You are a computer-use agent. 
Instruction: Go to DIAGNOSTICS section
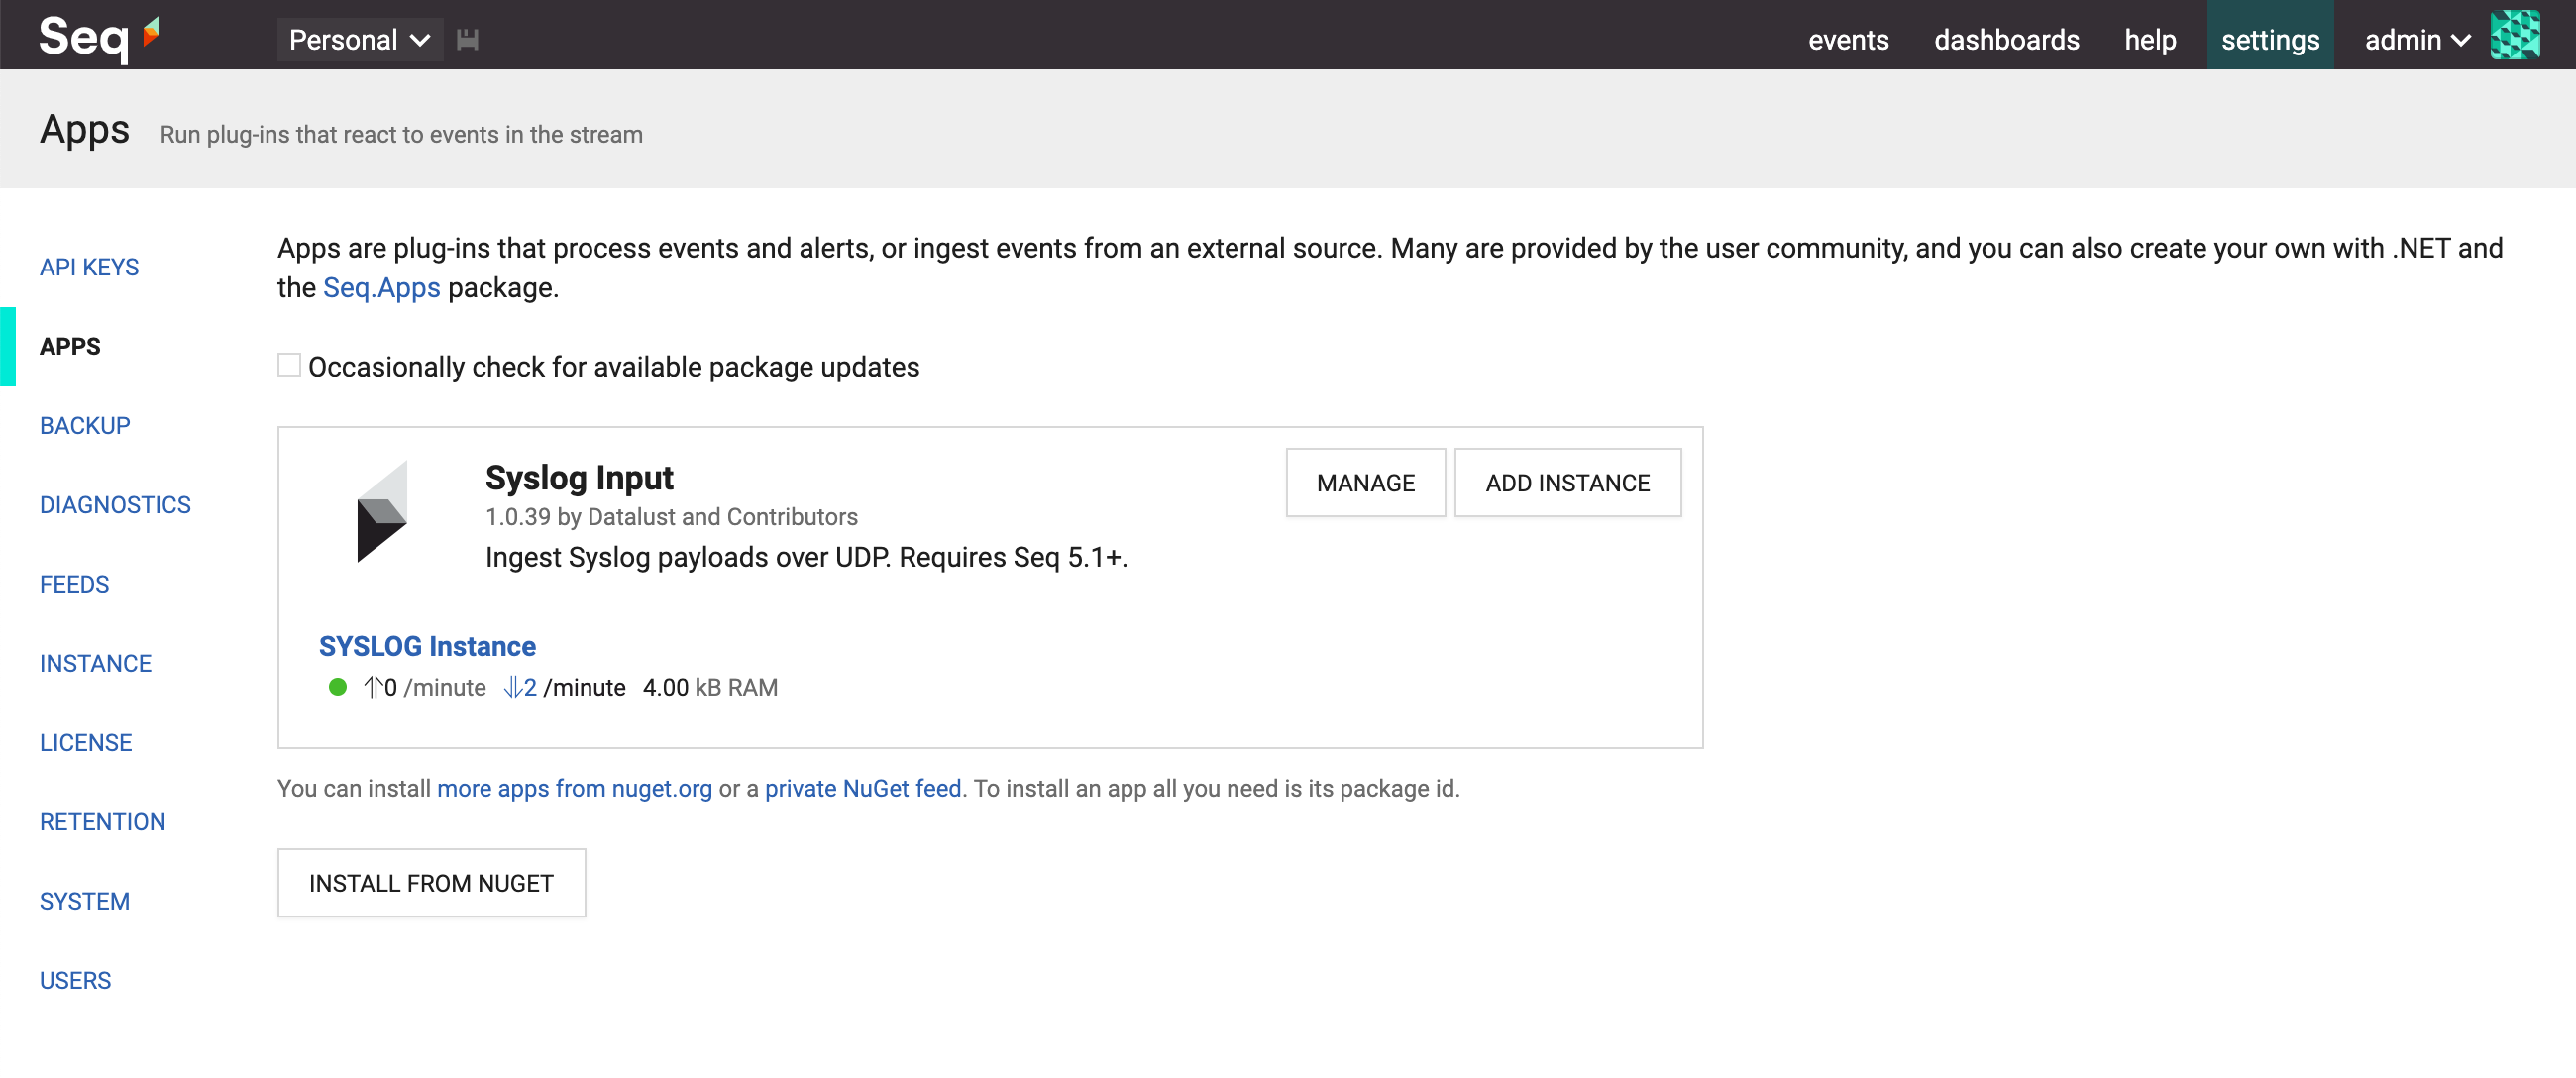(115, 506)
